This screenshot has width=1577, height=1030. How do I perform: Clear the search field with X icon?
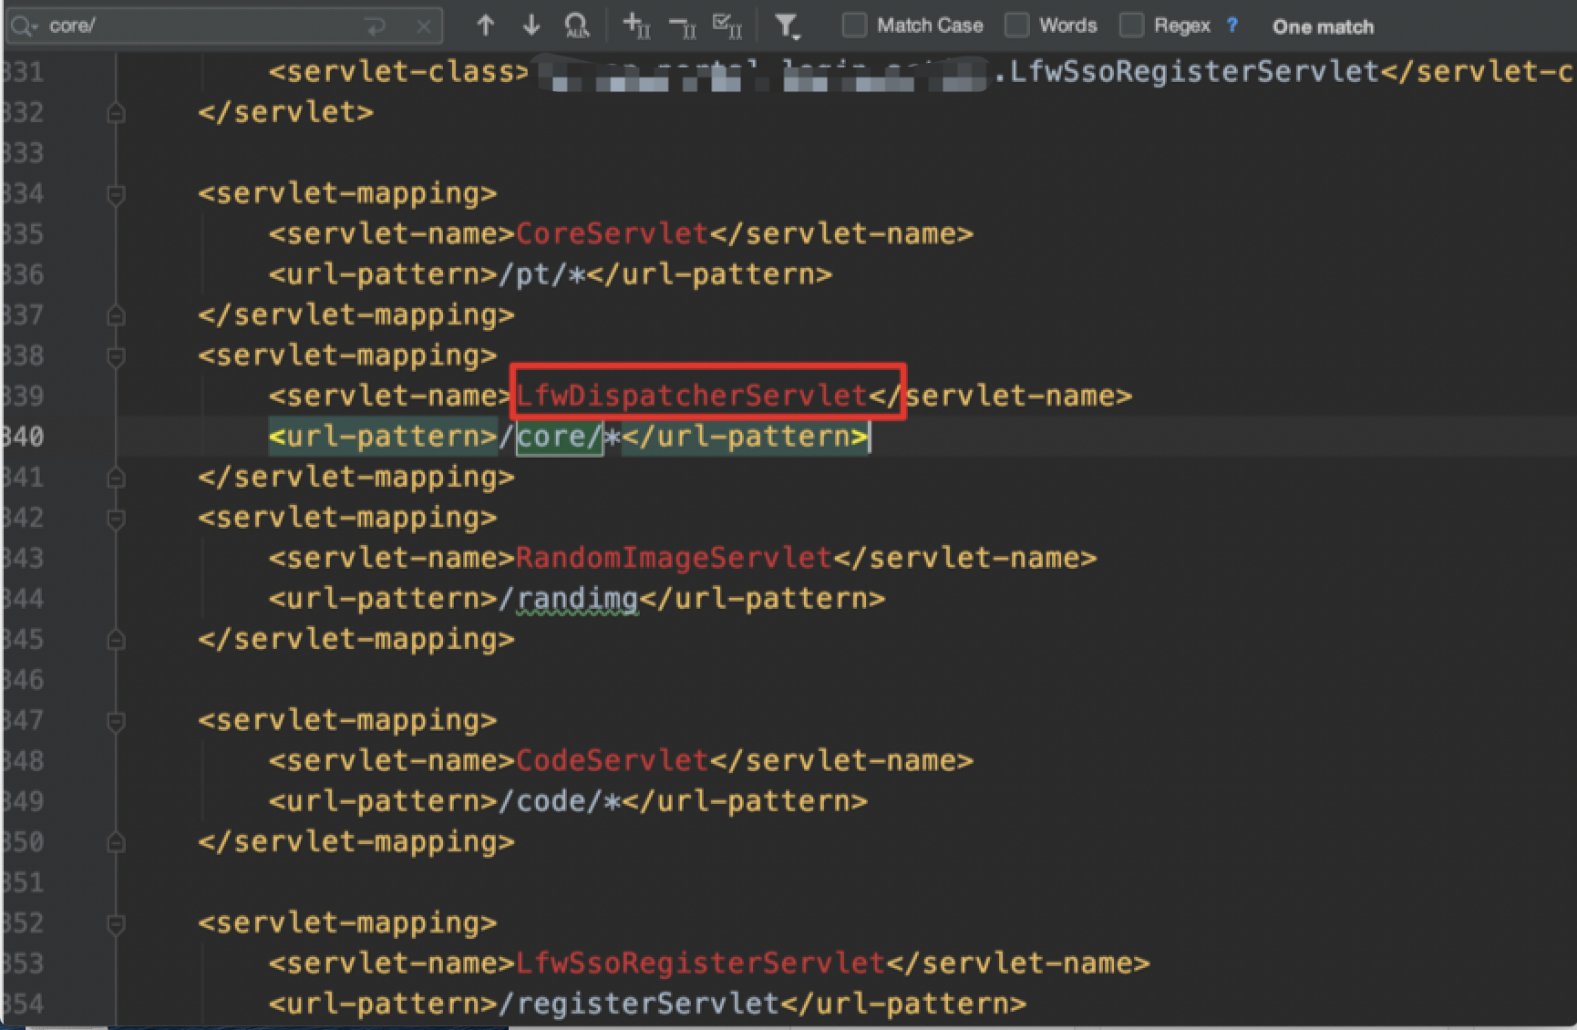tap(424, 27)
